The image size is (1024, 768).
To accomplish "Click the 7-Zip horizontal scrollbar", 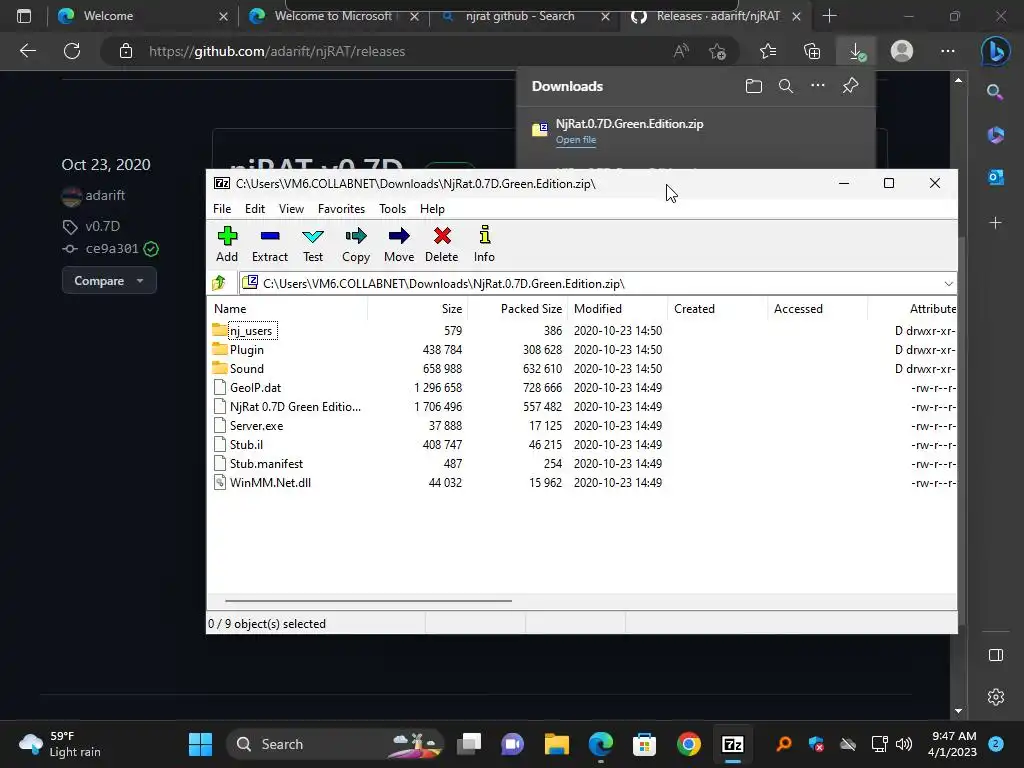I will click(x=368, y=600).
